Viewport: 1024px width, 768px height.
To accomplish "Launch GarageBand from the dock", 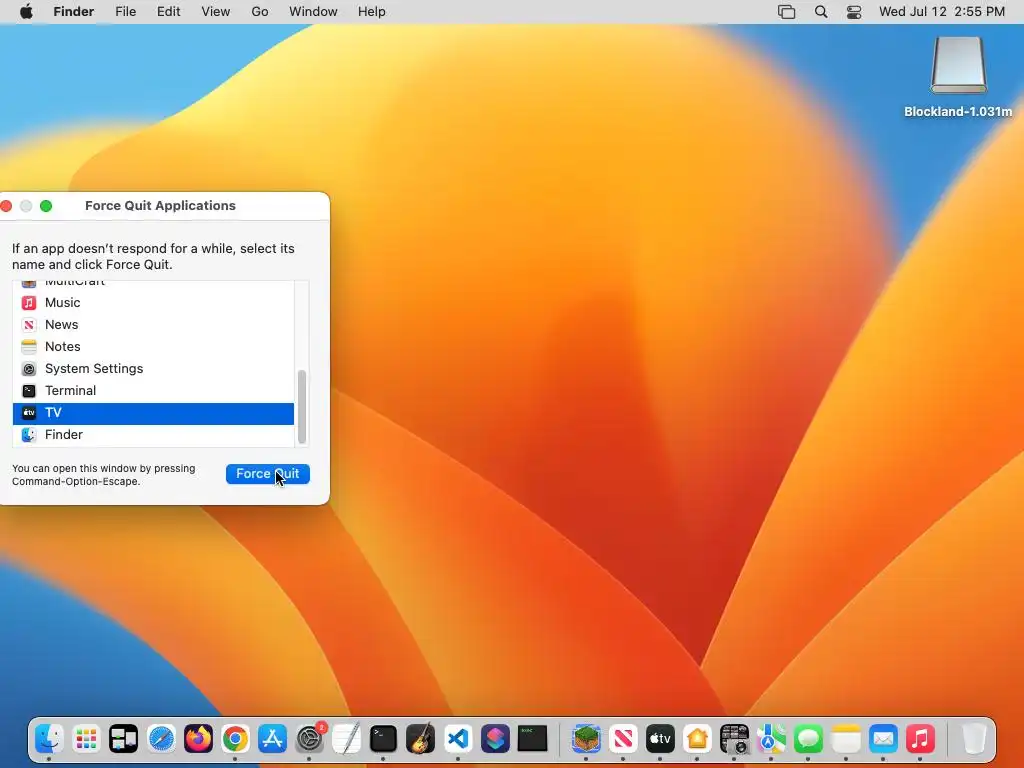I will (x=421, y=739).
